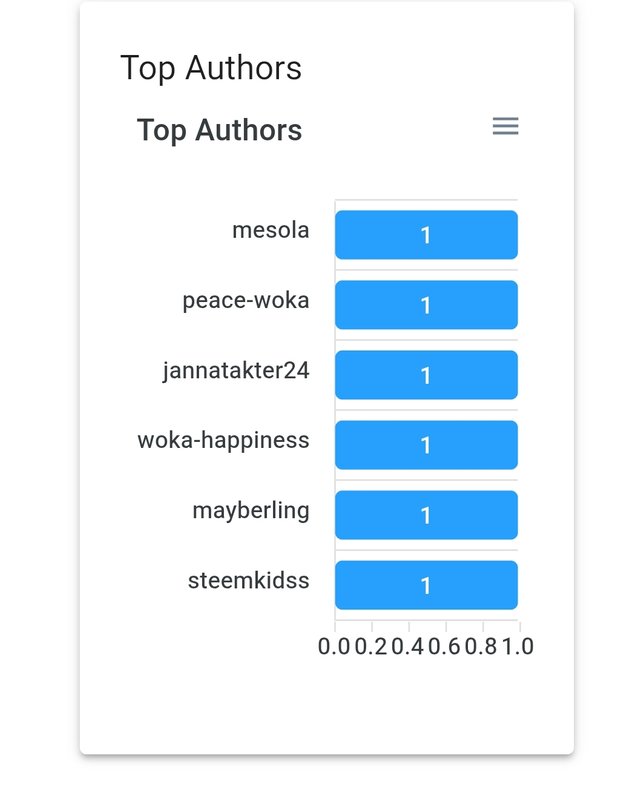
Task: Click the bold Top Authors chart title
Action: [219, 130]
